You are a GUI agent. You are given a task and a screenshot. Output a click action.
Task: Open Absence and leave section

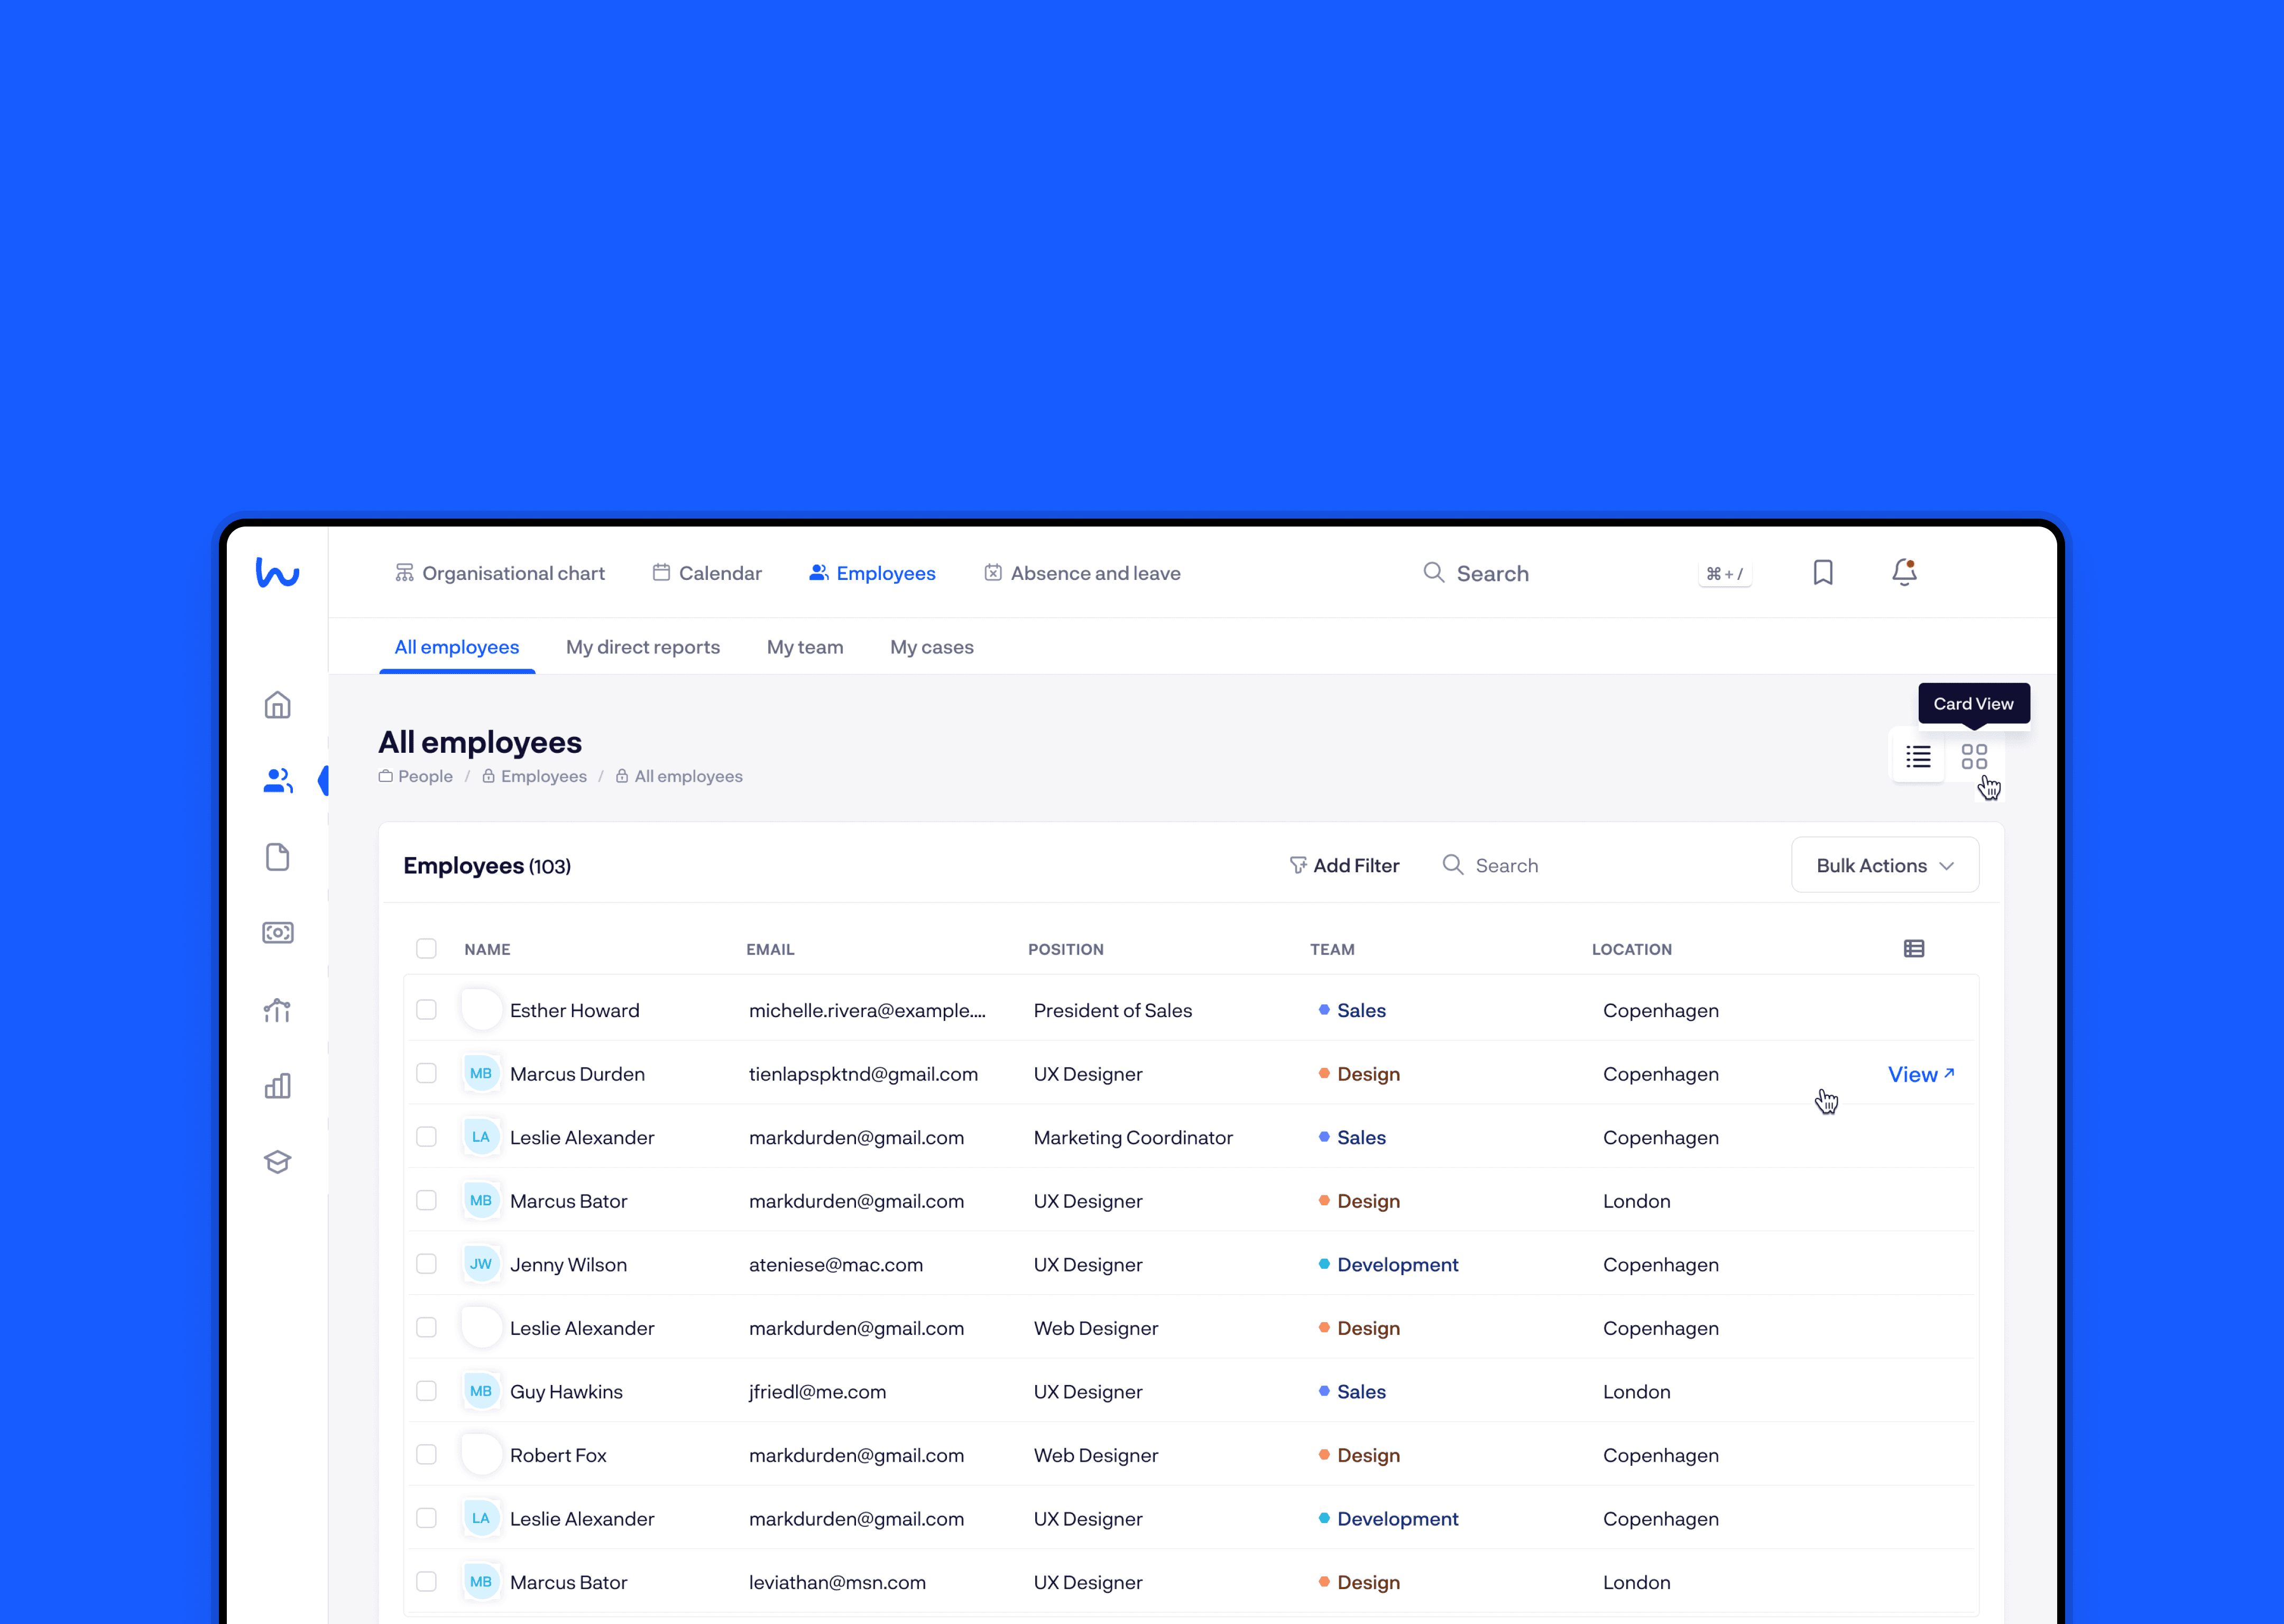pyautogui.click(x=1083, y=573)
